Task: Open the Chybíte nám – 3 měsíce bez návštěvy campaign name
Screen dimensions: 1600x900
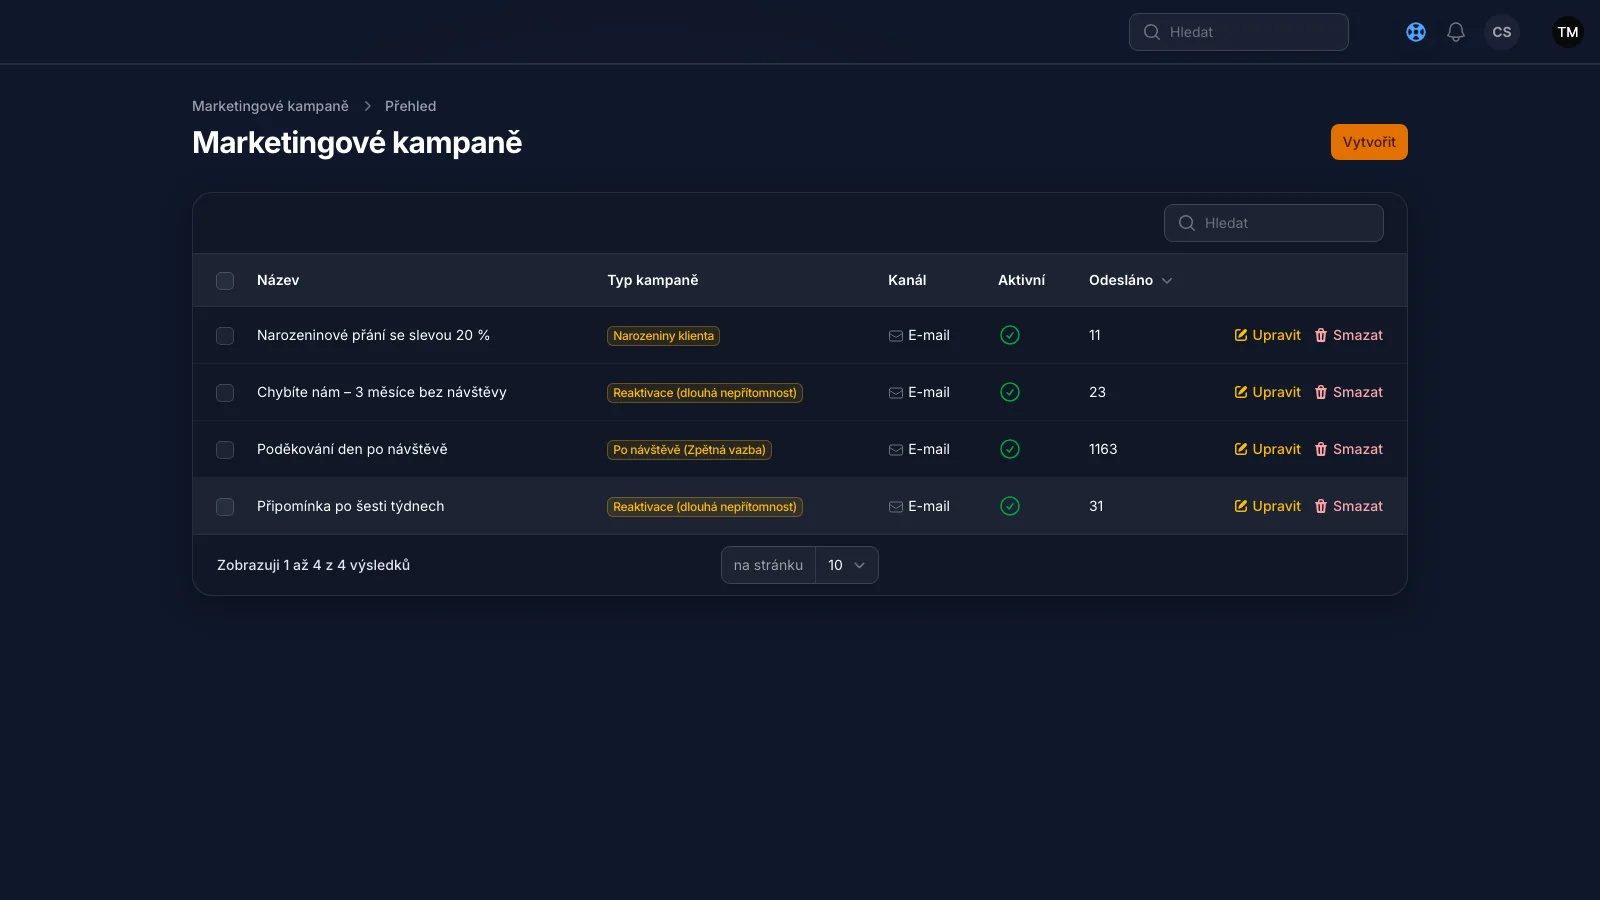Action: [382, 392]
